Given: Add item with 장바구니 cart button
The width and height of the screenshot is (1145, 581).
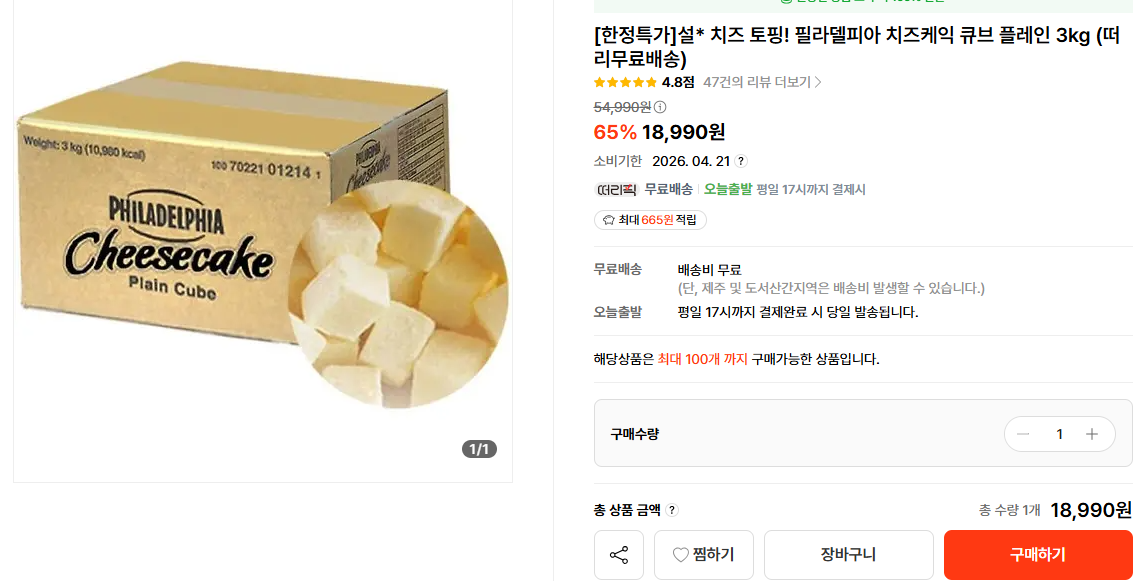Looking at the screenshot, I should tap(848, 555).
